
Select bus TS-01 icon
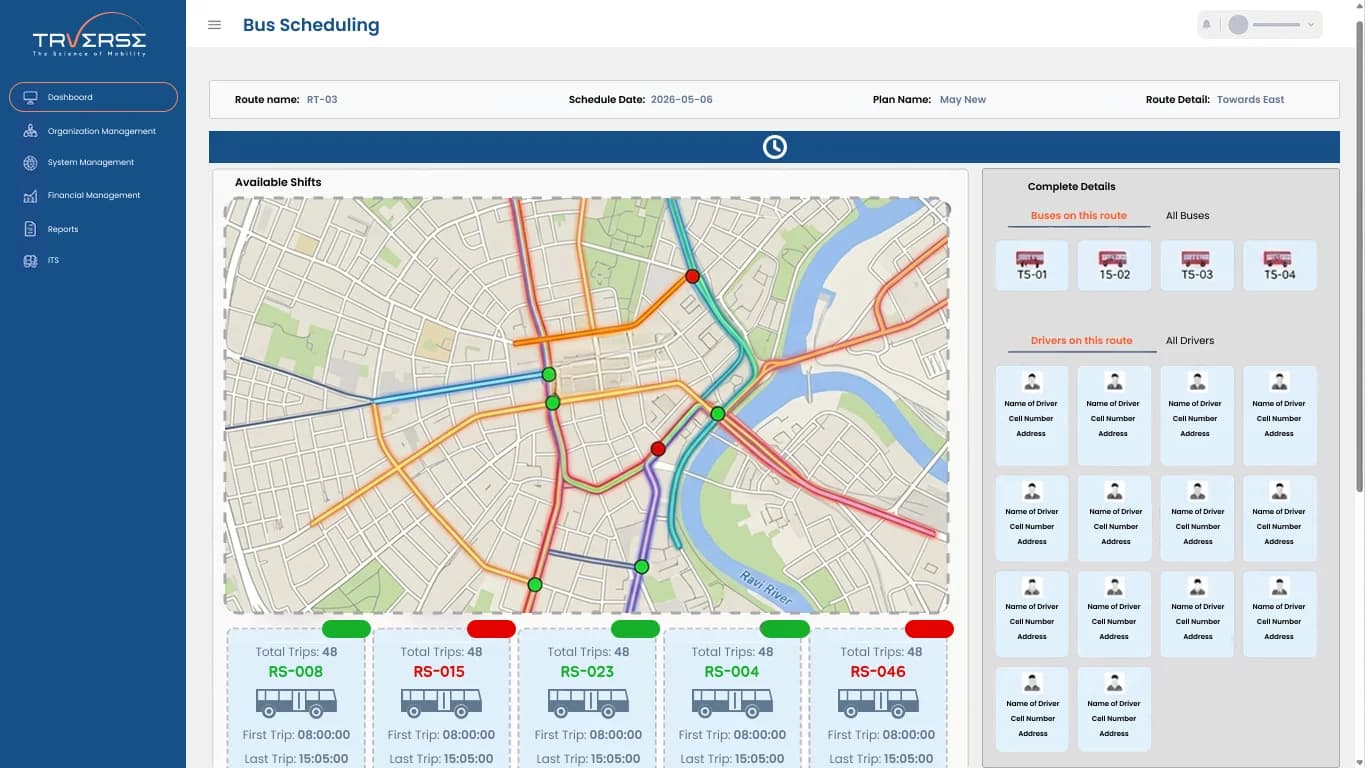(1031, 265)
